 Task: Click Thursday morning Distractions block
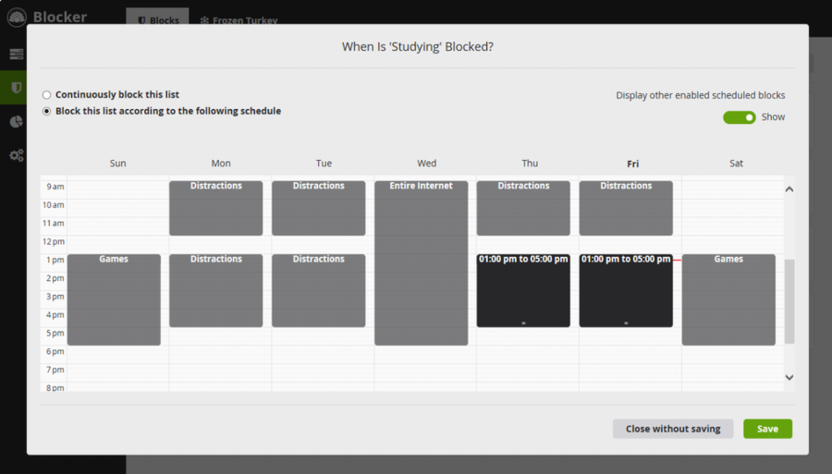coord(523,208)
